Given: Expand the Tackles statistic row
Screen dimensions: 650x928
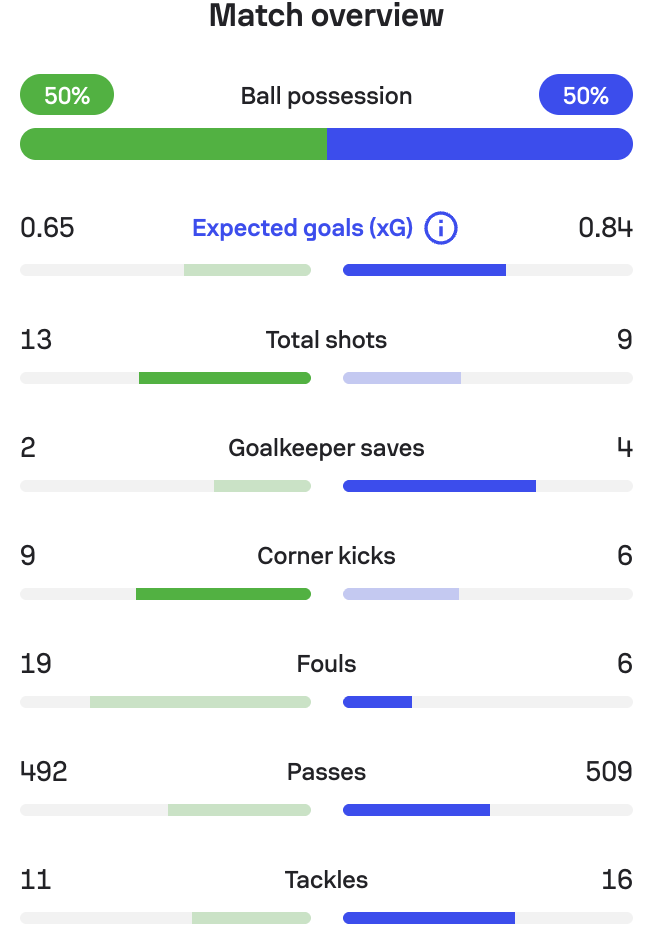Looking at the screenshot, I should click(x=325, y=880).
